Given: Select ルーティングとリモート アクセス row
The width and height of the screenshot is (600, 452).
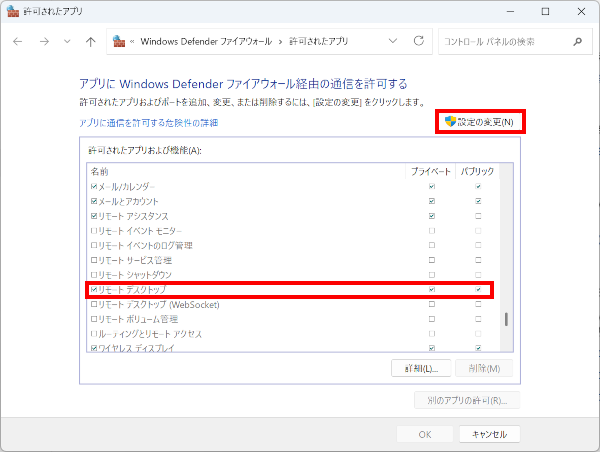Looking at the screenshot, I should click(x=293, y=334).
